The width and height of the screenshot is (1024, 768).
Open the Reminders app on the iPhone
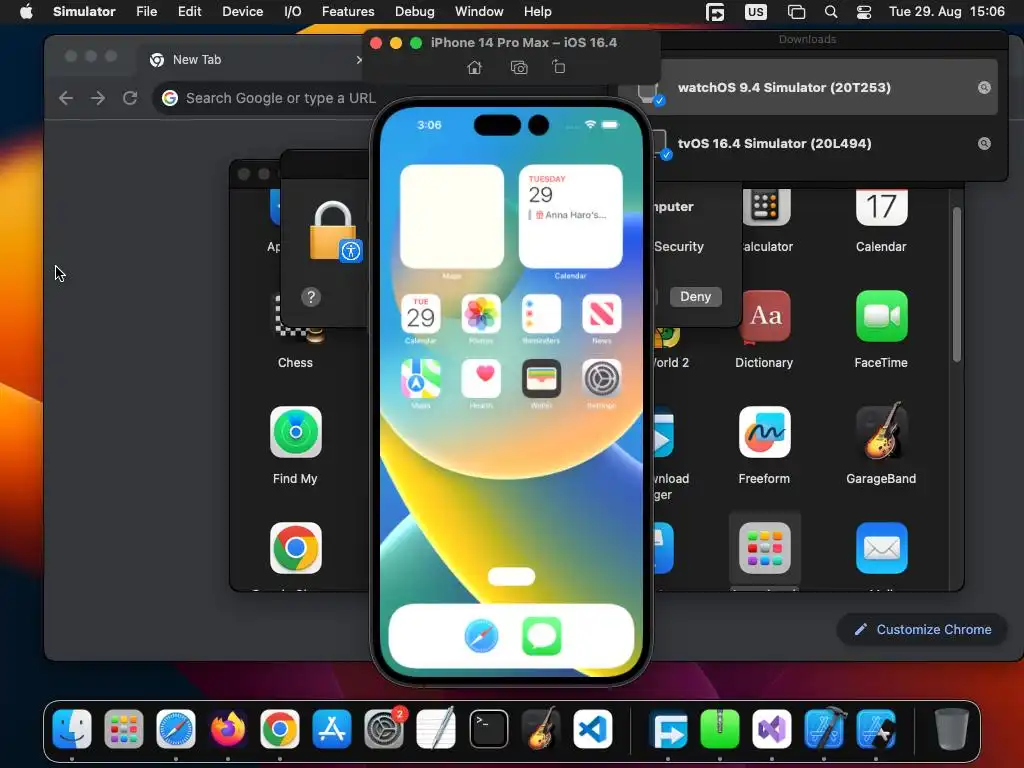click(541, 314)
